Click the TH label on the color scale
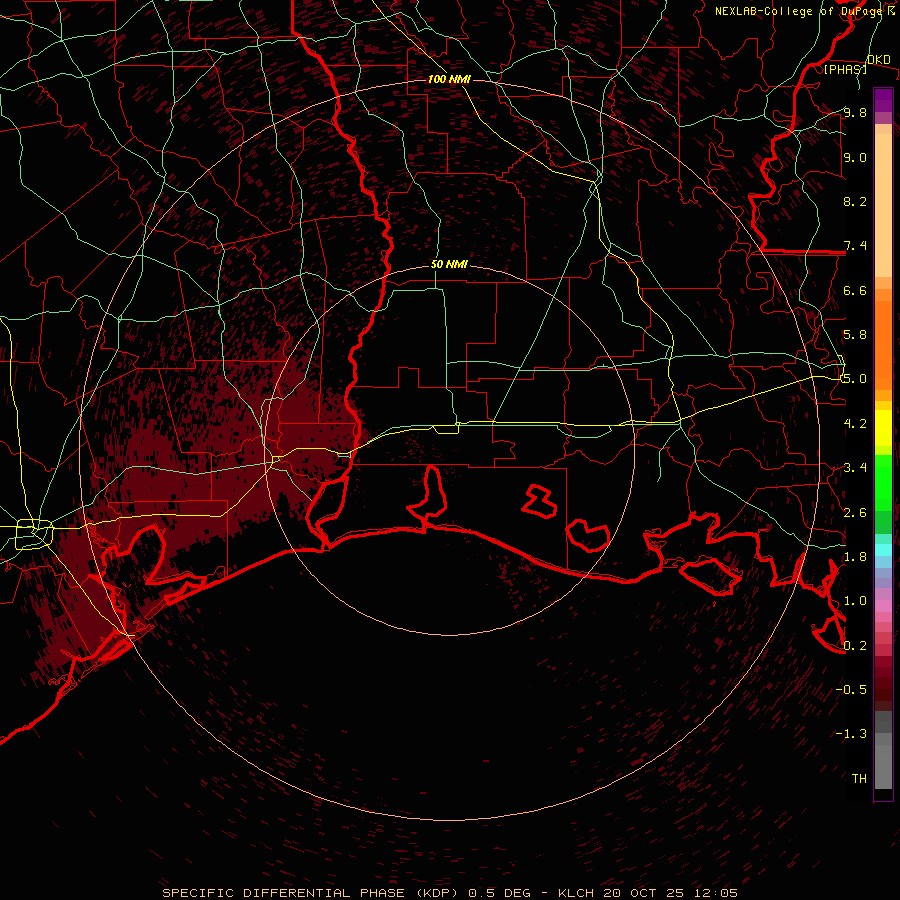The image size is (900, 900). [859, 779]
